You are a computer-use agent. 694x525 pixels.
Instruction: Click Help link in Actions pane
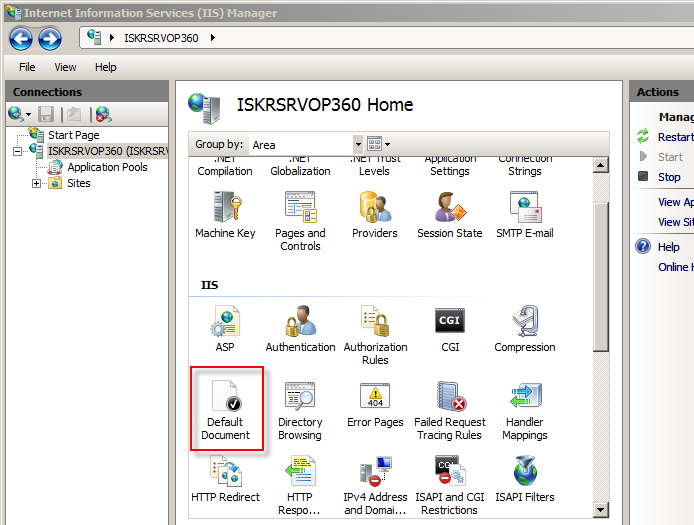pos(668,247)
